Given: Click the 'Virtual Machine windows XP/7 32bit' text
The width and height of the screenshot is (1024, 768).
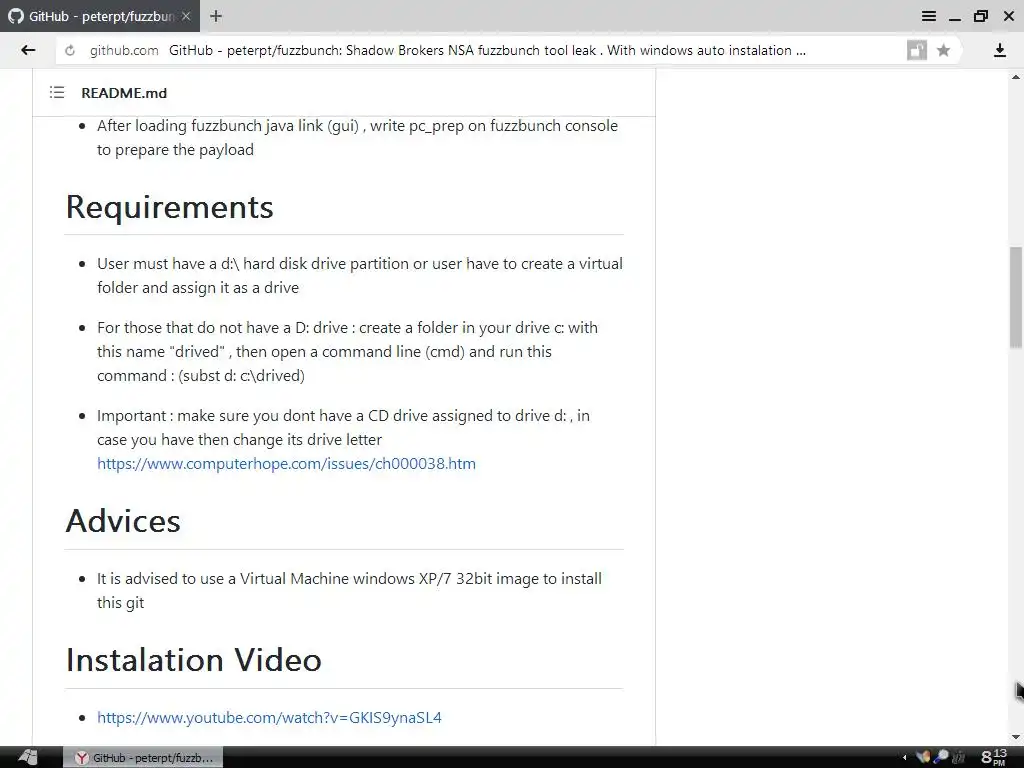Looking at the screenshot, I should click(366, 579).
